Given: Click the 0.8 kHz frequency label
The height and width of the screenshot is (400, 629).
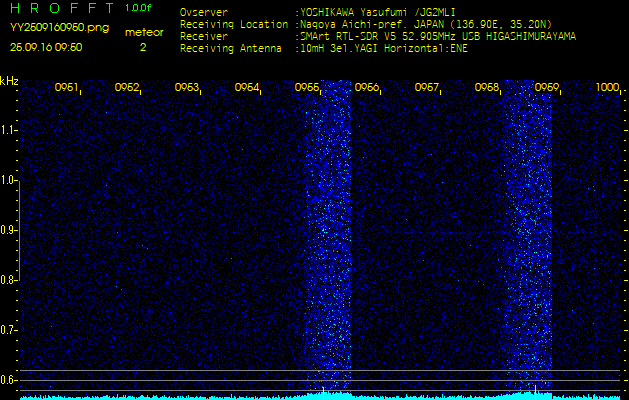Looking at the screenshot, I should (8, 280).
